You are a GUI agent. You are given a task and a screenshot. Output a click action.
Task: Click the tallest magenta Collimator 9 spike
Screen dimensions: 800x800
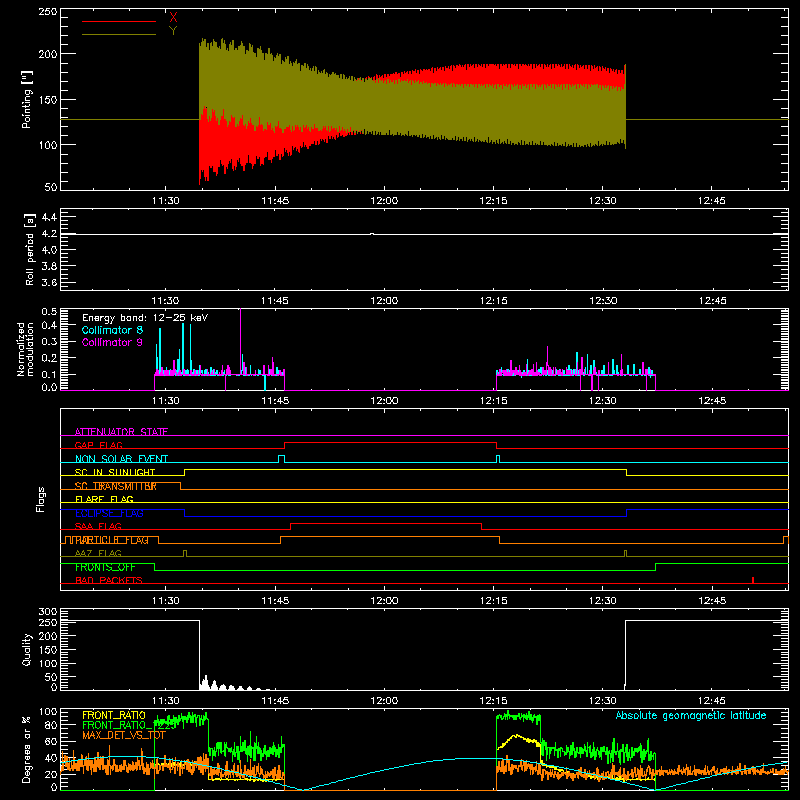(240, 342)
